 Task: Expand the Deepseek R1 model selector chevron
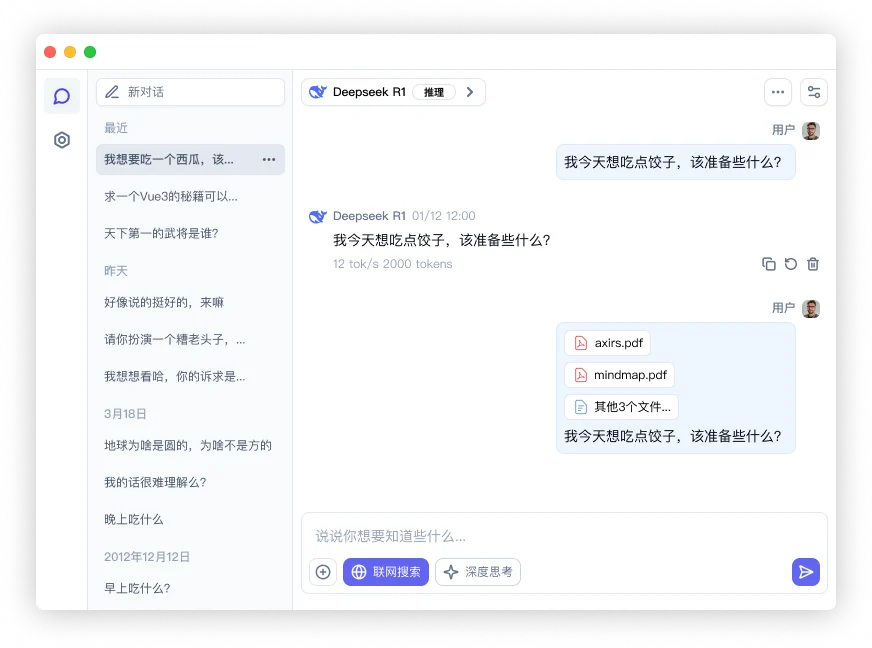[469, 91]
